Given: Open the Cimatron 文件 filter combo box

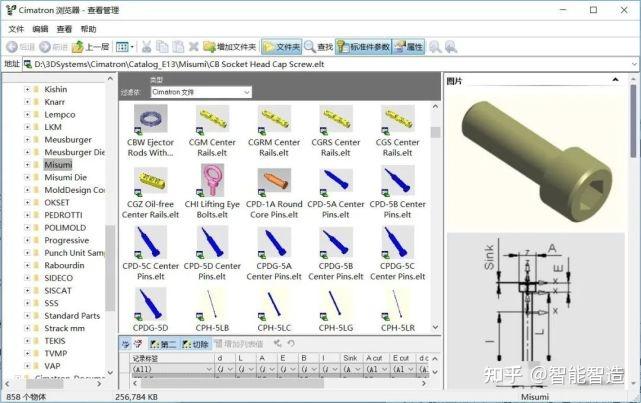Looking at the screenshot, I should [201, 92].
